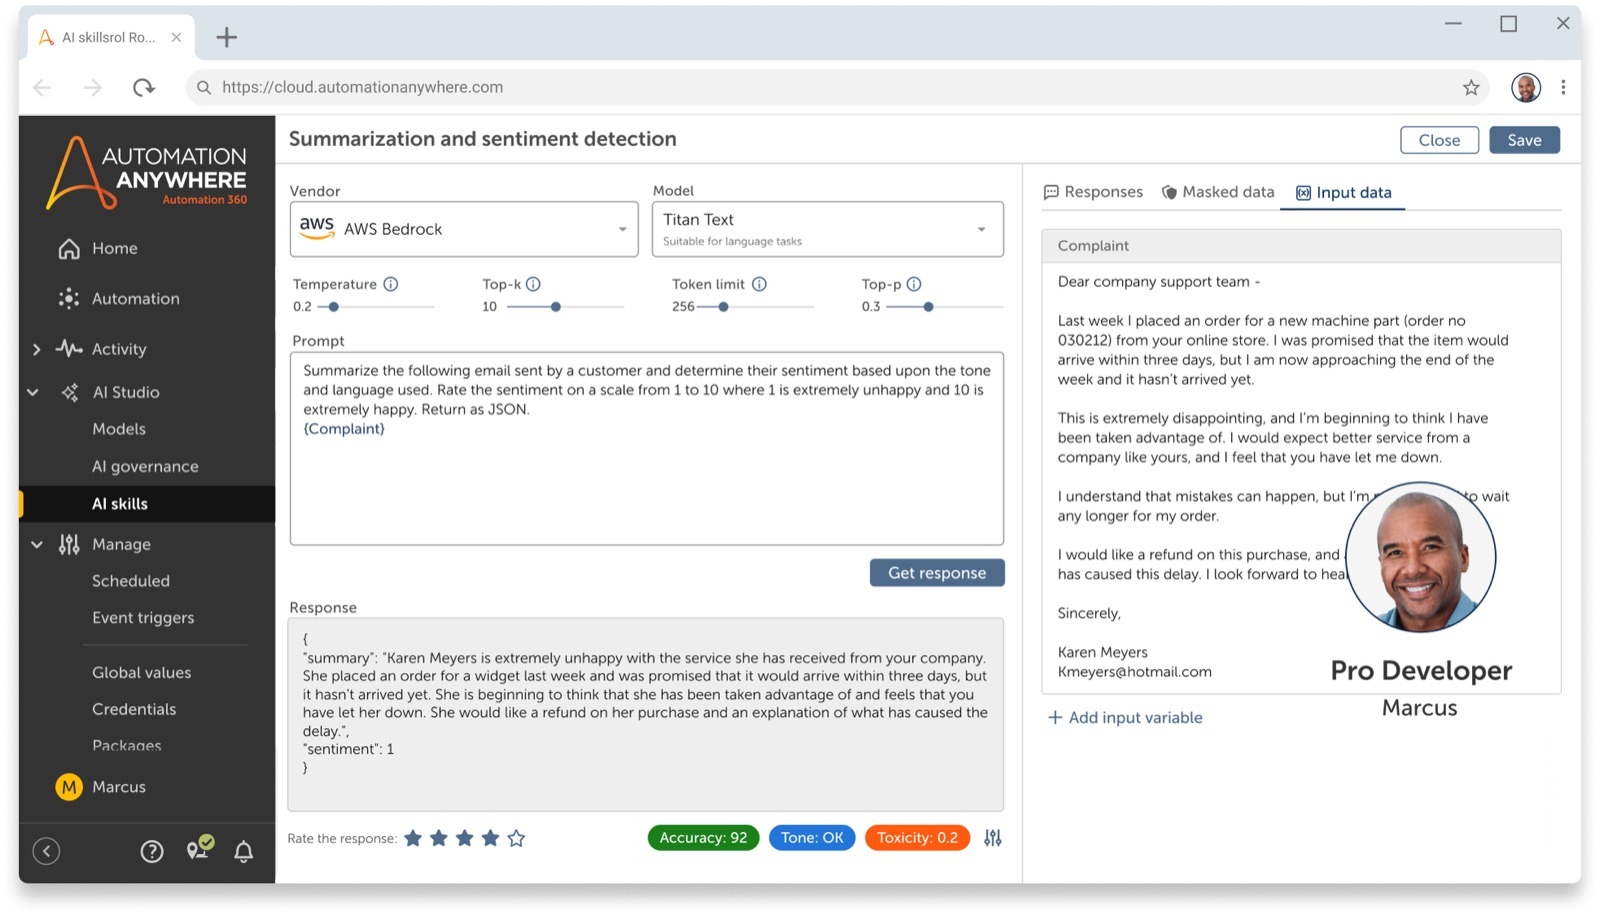Screen dimensions: 1600x916
Task: Rate response with fifth star
Action: [516, 838]
